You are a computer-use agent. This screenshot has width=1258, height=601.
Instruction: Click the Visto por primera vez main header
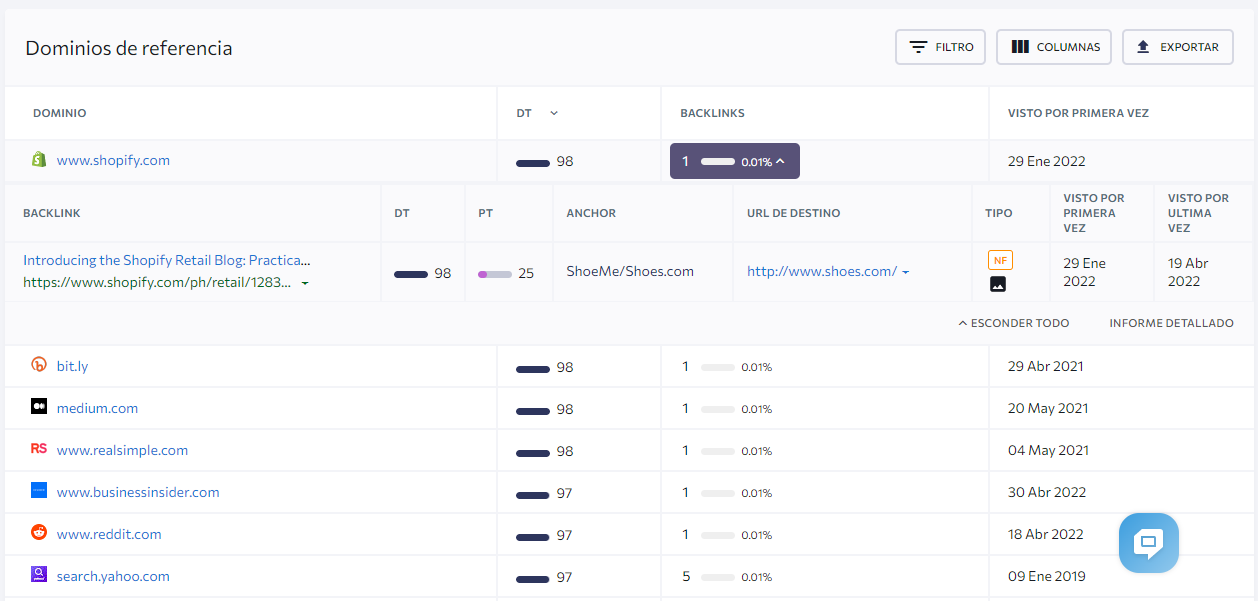pyautogui.click(x=1078, y=113)
